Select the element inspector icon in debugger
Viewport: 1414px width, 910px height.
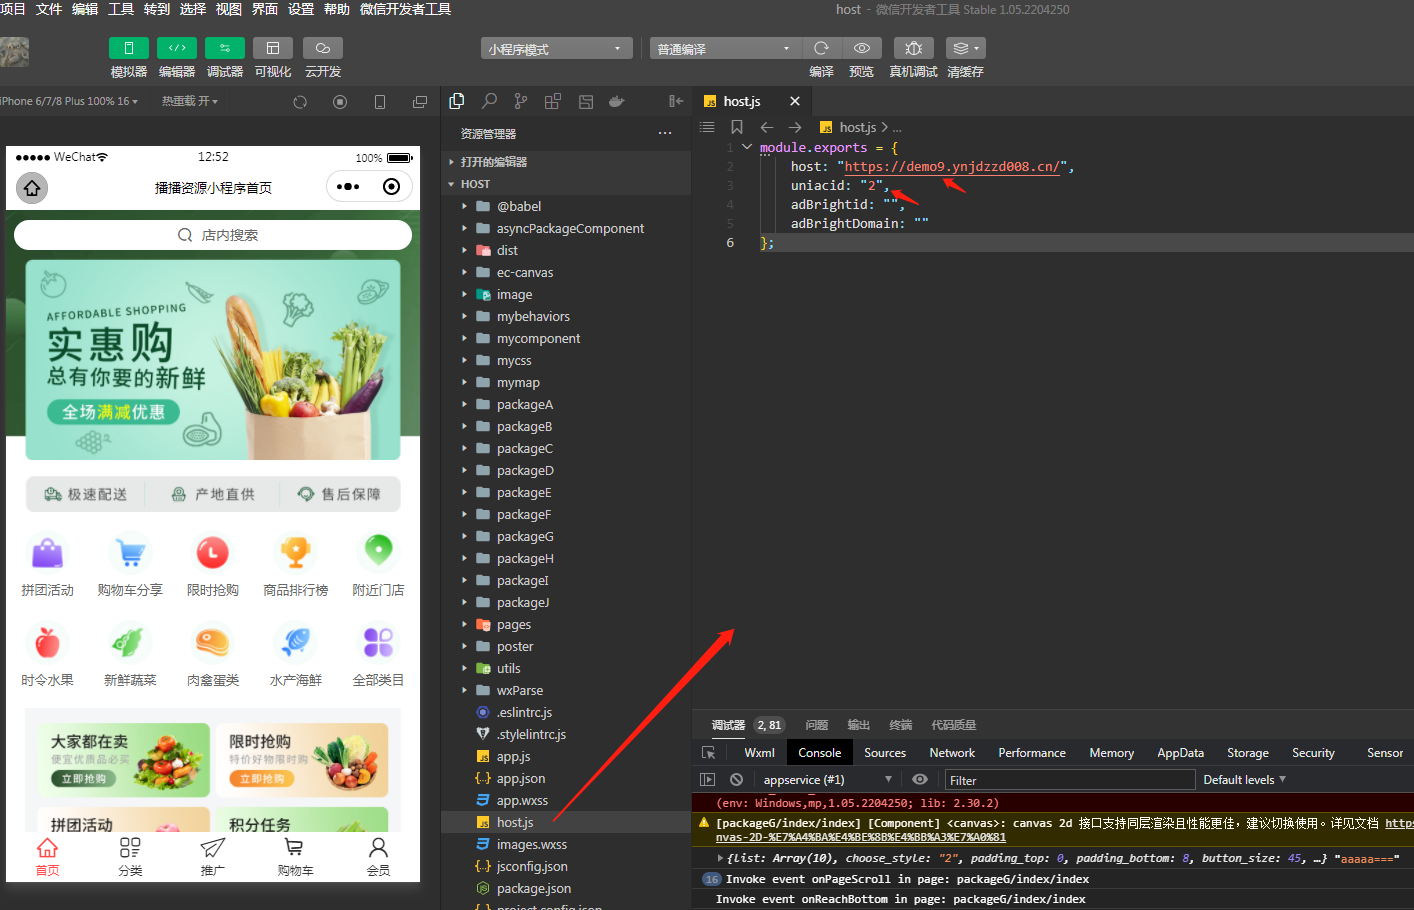pyautogui.click(x=708, y=753)
